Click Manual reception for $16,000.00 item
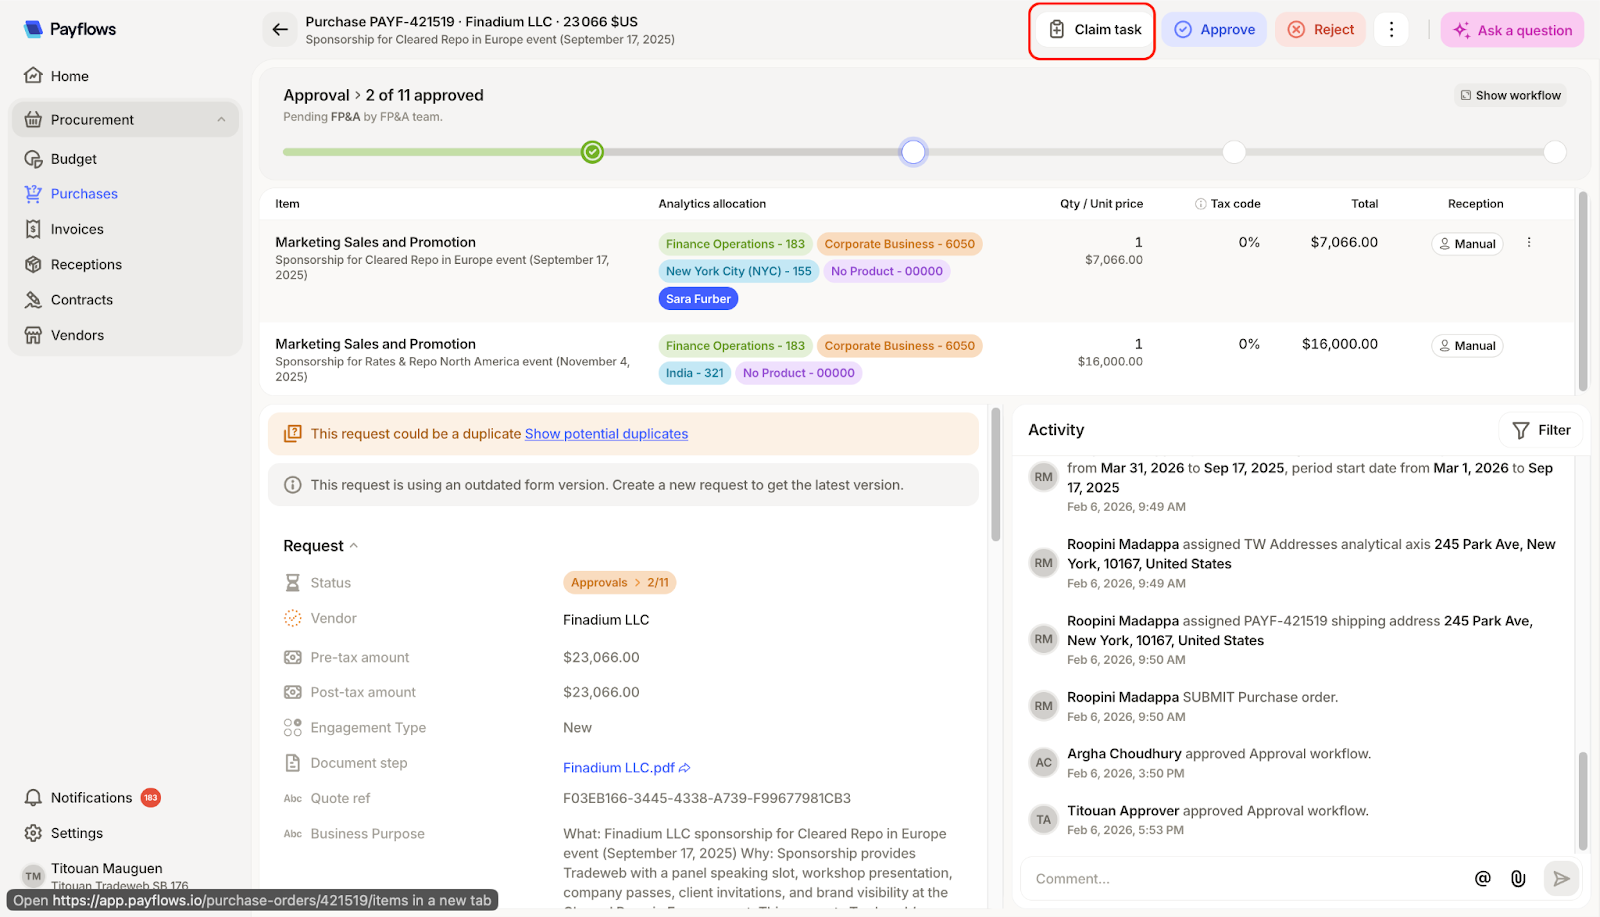 pos(1467,346)
